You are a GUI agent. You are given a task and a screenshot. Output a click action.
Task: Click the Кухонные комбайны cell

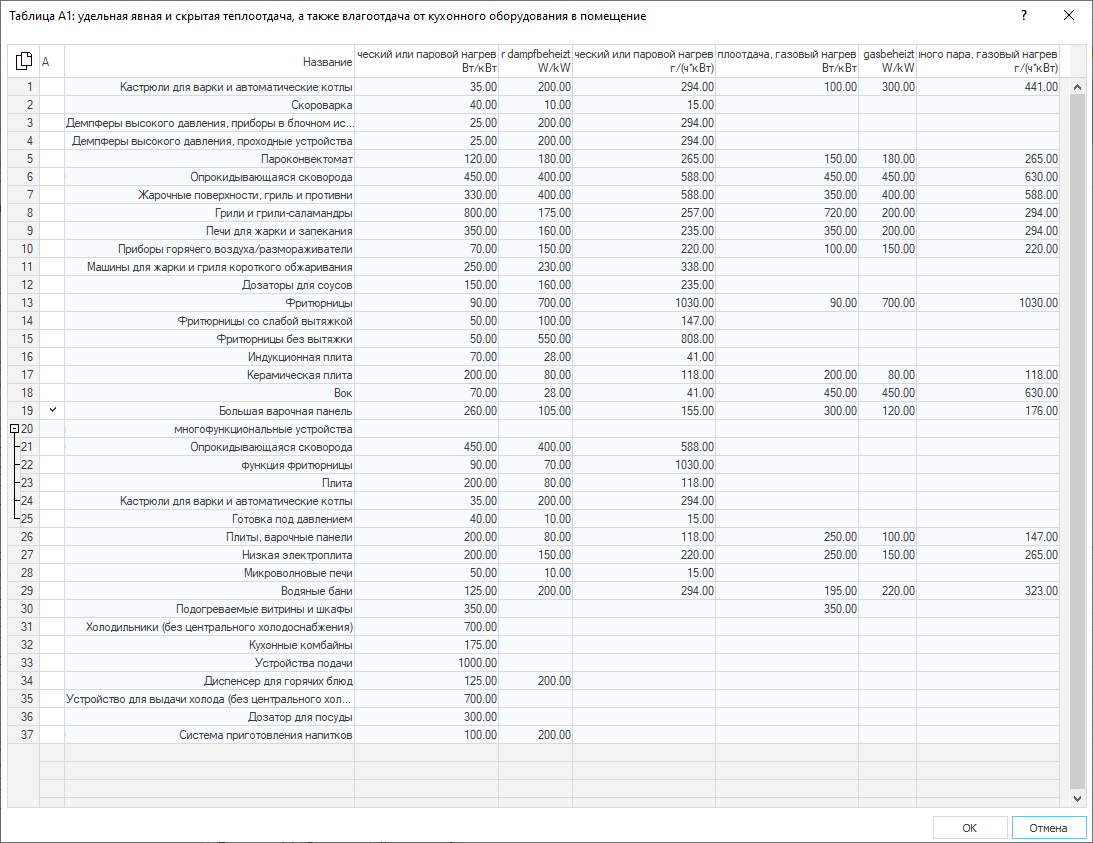pos(209,645)
